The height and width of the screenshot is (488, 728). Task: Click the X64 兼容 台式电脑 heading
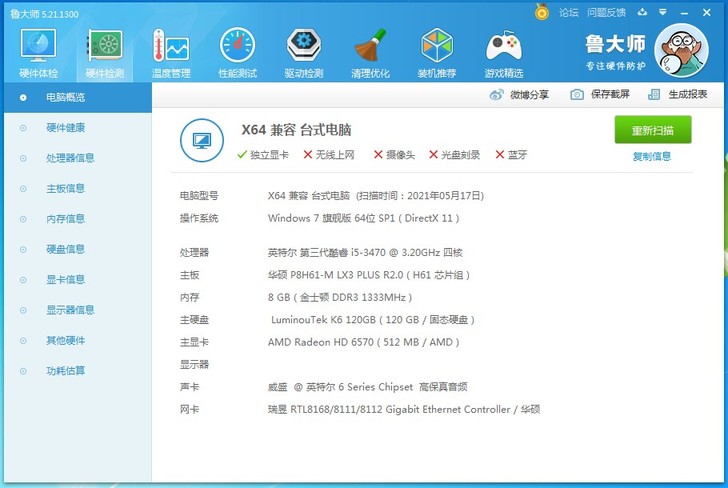click(296, 130)
